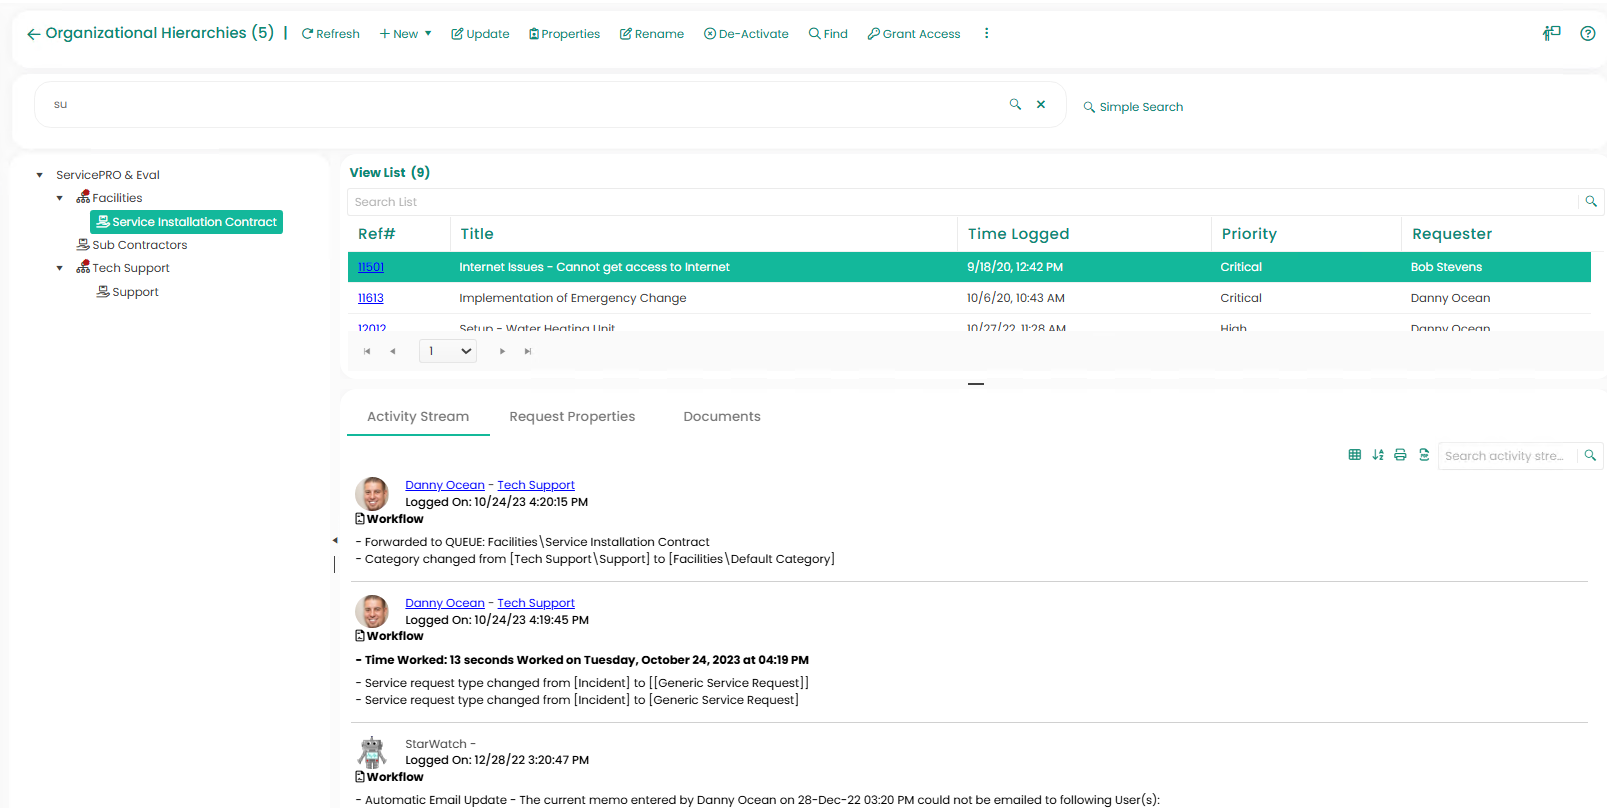Open request 11613 link
This screenshot has height=808, width=1607.
pyautogui.click(x=370, y=298)
